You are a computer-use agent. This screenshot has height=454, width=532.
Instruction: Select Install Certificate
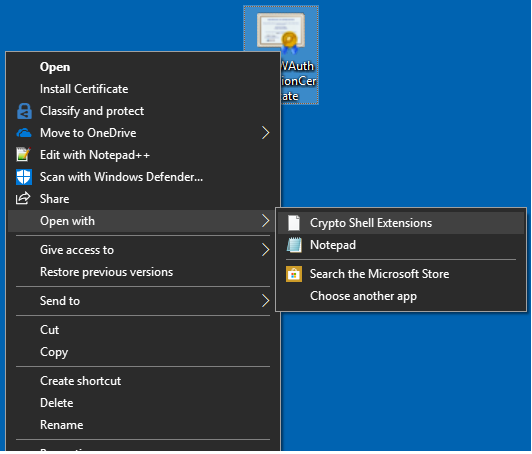[143, 89]
